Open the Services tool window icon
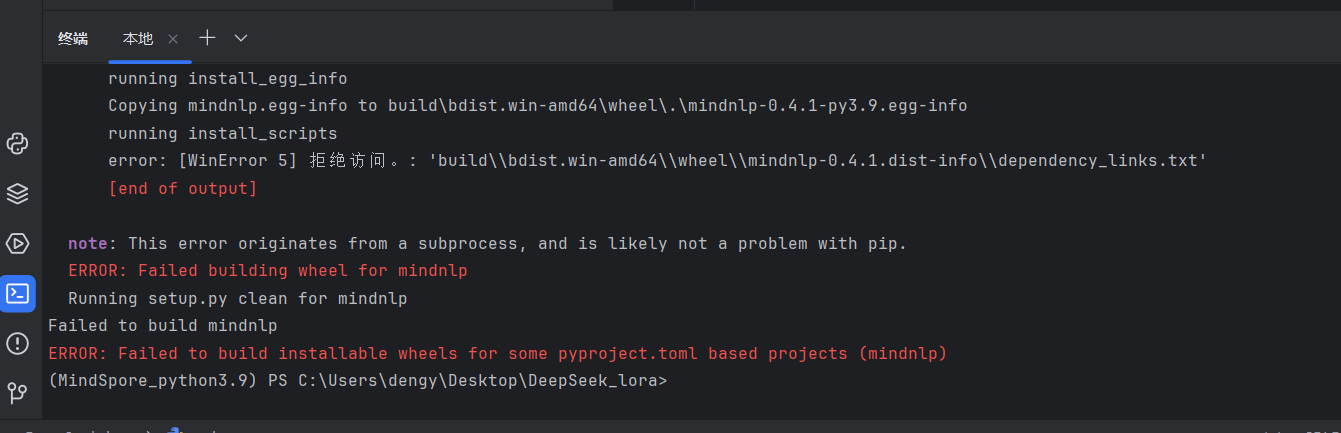The width and height of the screenshot is (1341, 433). (x=17, y=243)
